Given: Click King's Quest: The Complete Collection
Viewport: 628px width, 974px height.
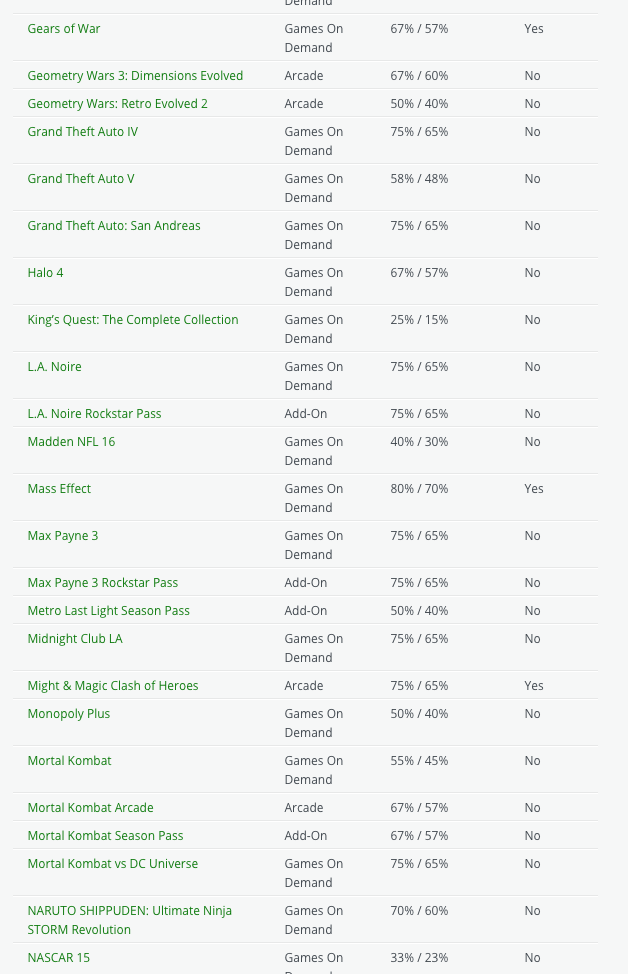Looking at the screenshot, I should click(x=133, y=320).
